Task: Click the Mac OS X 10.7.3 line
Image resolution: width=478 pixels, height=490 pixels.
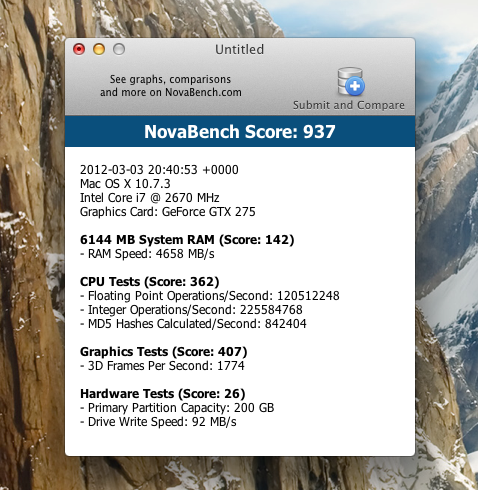Action: tap(125, 184)
